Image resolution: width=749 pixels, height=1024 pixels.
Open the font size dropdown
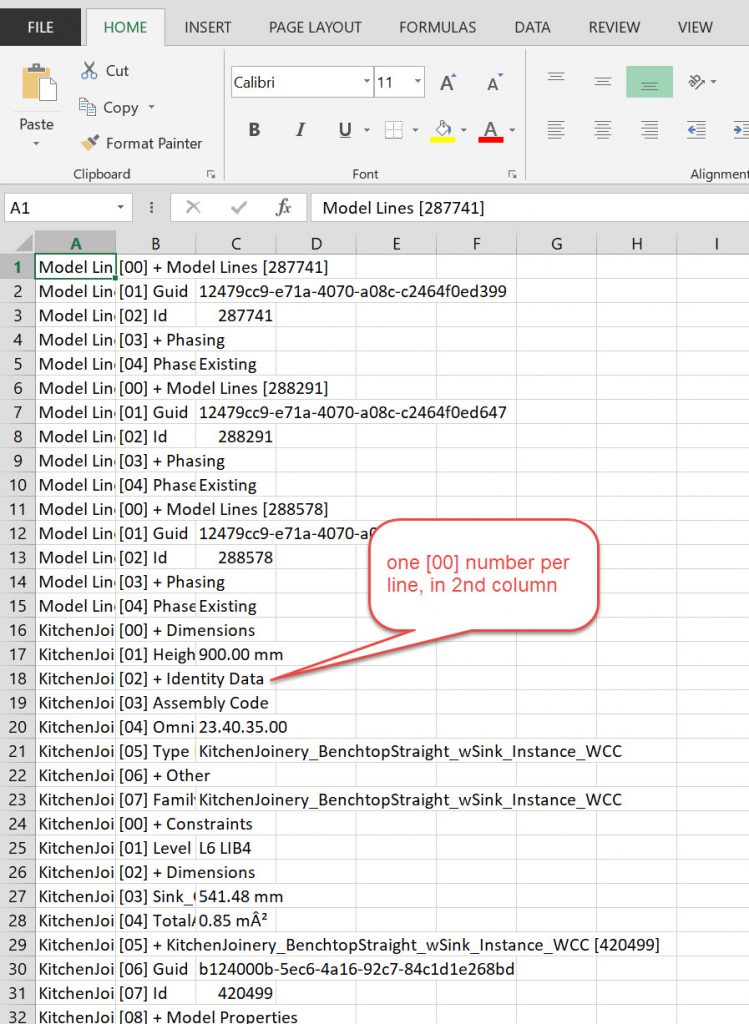[x=417, y=82]
